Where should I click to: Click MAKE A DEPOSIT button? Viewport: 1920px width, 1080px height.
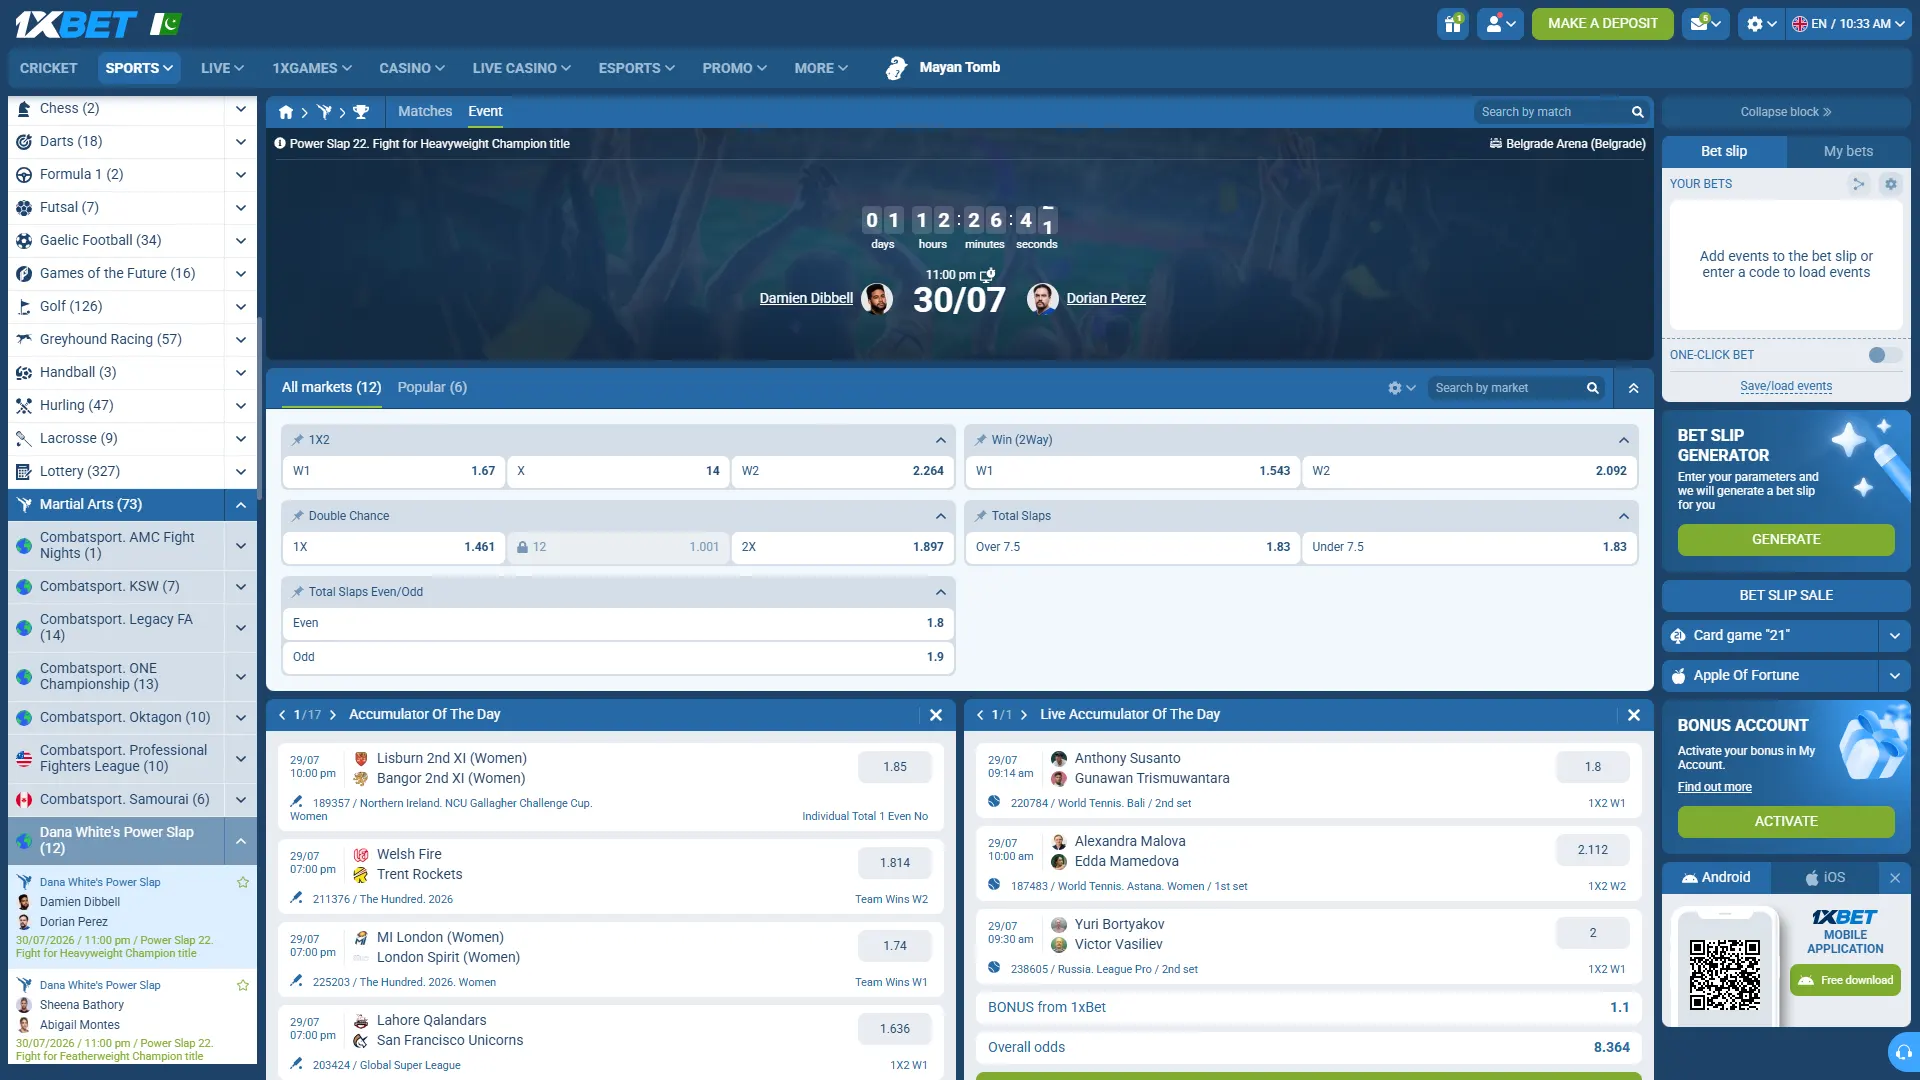tap(1602, 24)
